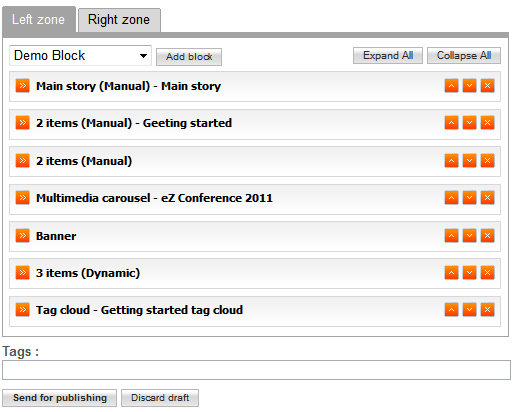Remove the Main story block

click(487, 86)
